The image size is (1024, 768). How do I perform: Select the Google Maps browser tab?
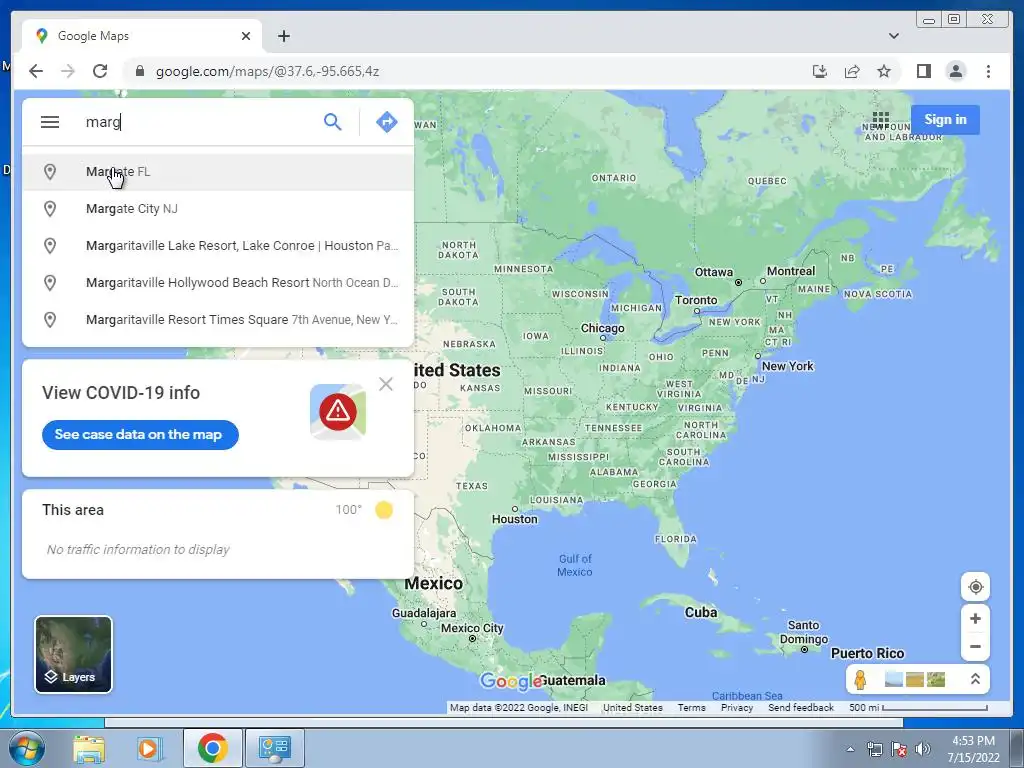tap(142, 36)
